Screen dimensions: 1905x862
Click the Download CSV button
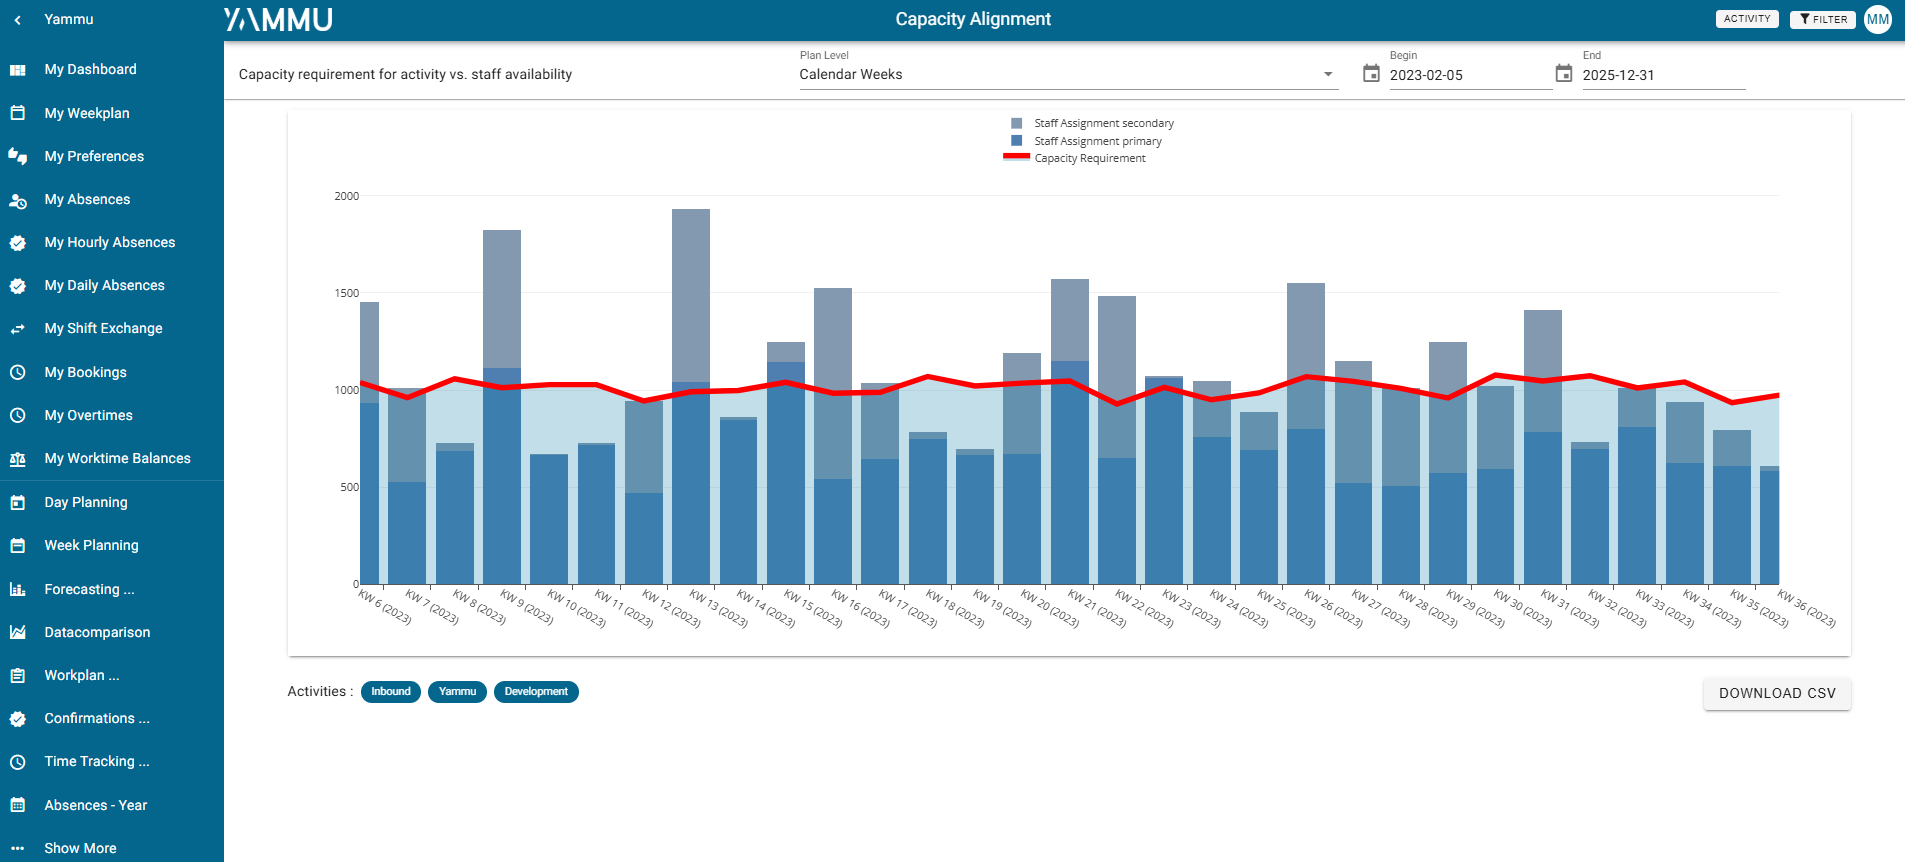coord(1776,693)
